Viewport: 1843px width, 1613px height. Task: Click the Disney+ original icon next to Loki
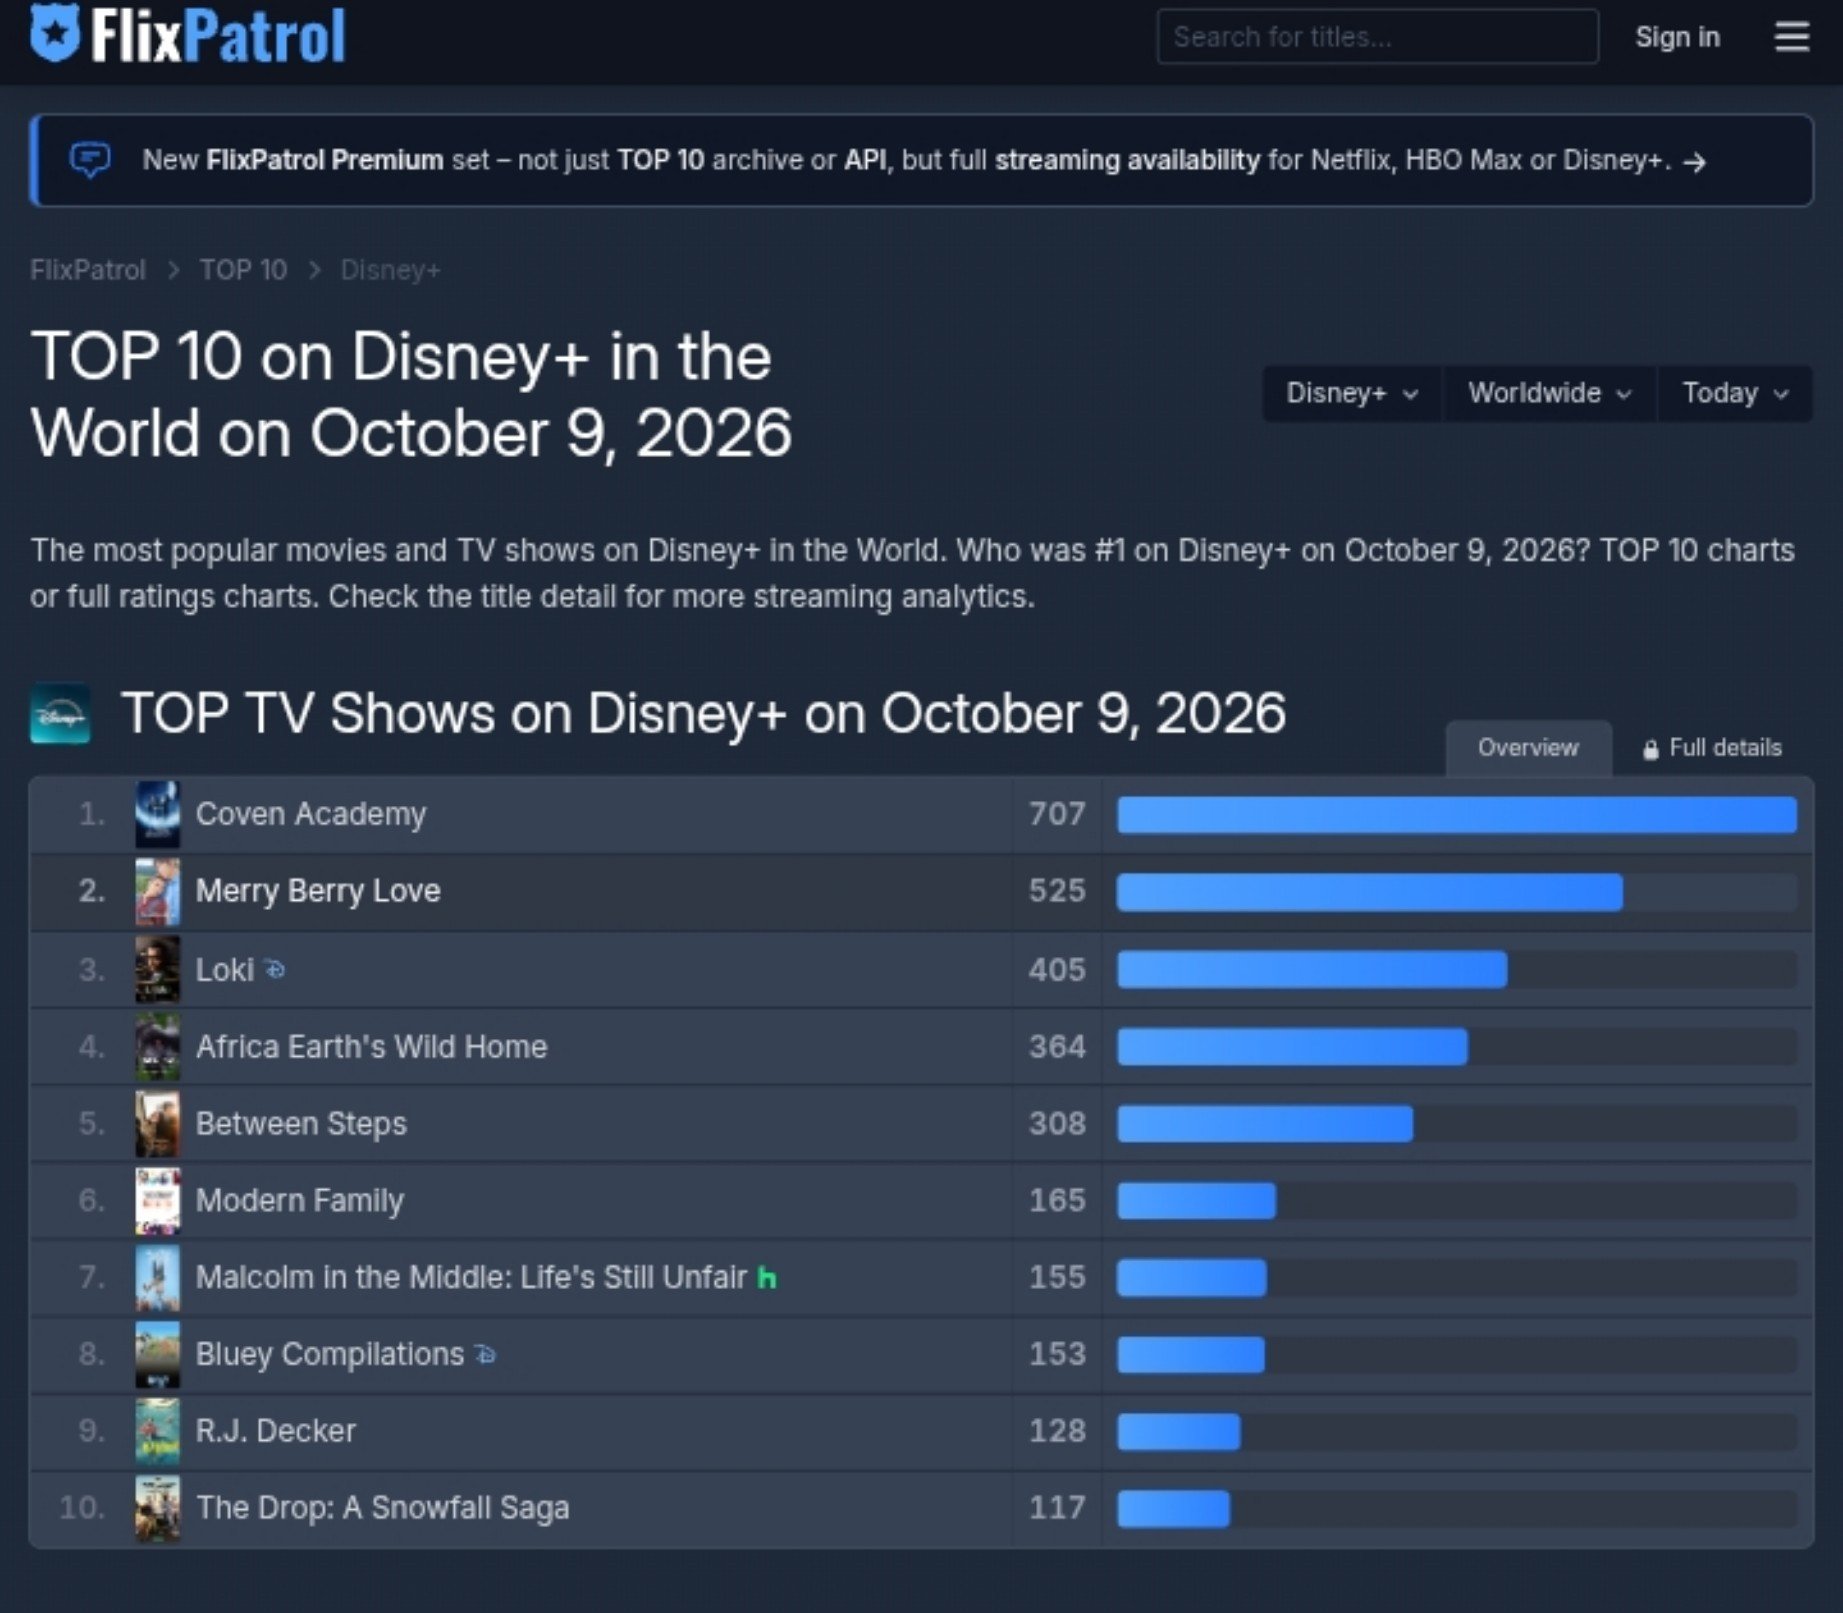coord(274,969)
